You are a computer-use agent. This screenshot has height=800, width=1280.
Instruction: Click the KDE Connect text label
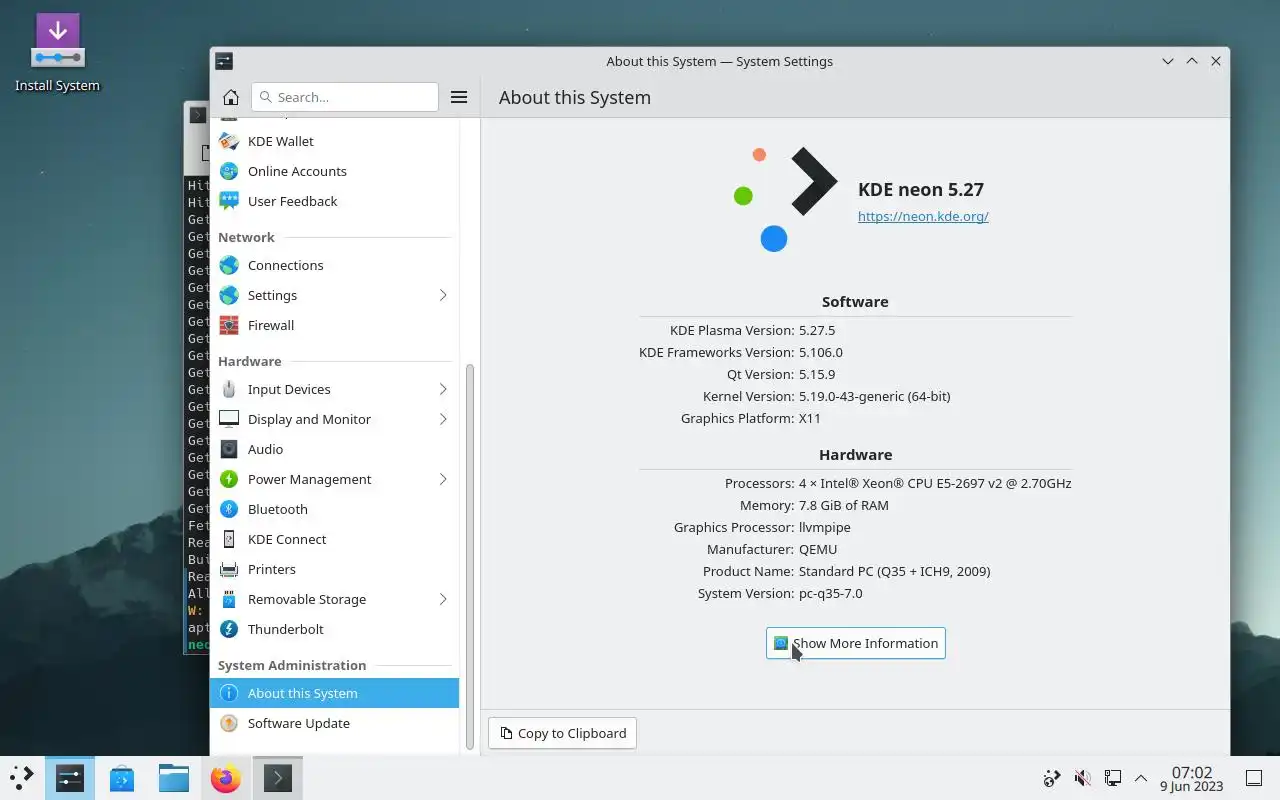[x=287, y=539]
